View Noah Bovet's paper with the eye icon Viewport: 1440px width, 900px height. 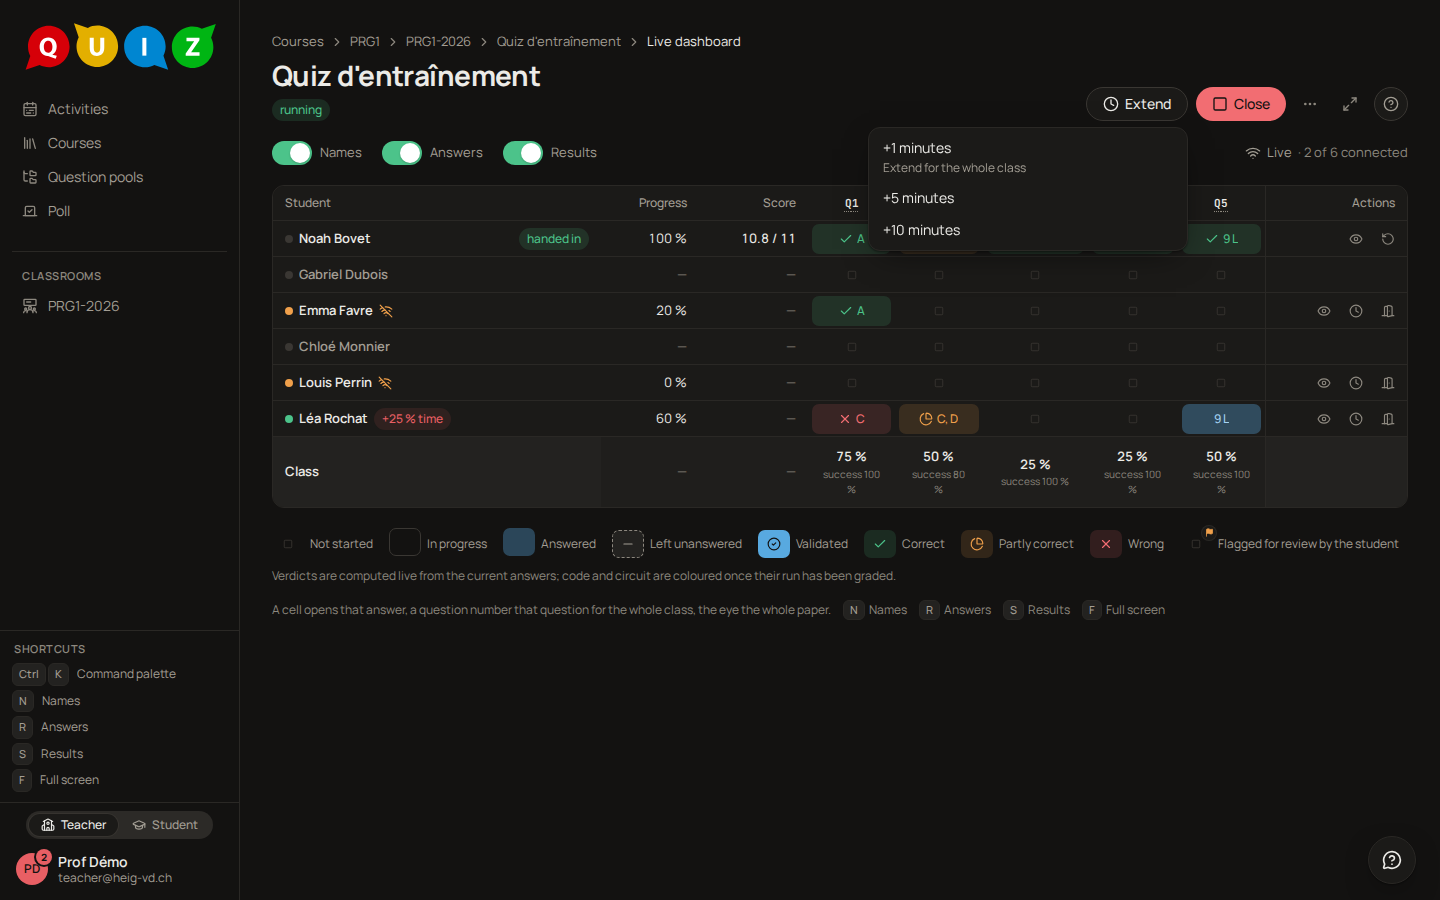[1356, 239]
